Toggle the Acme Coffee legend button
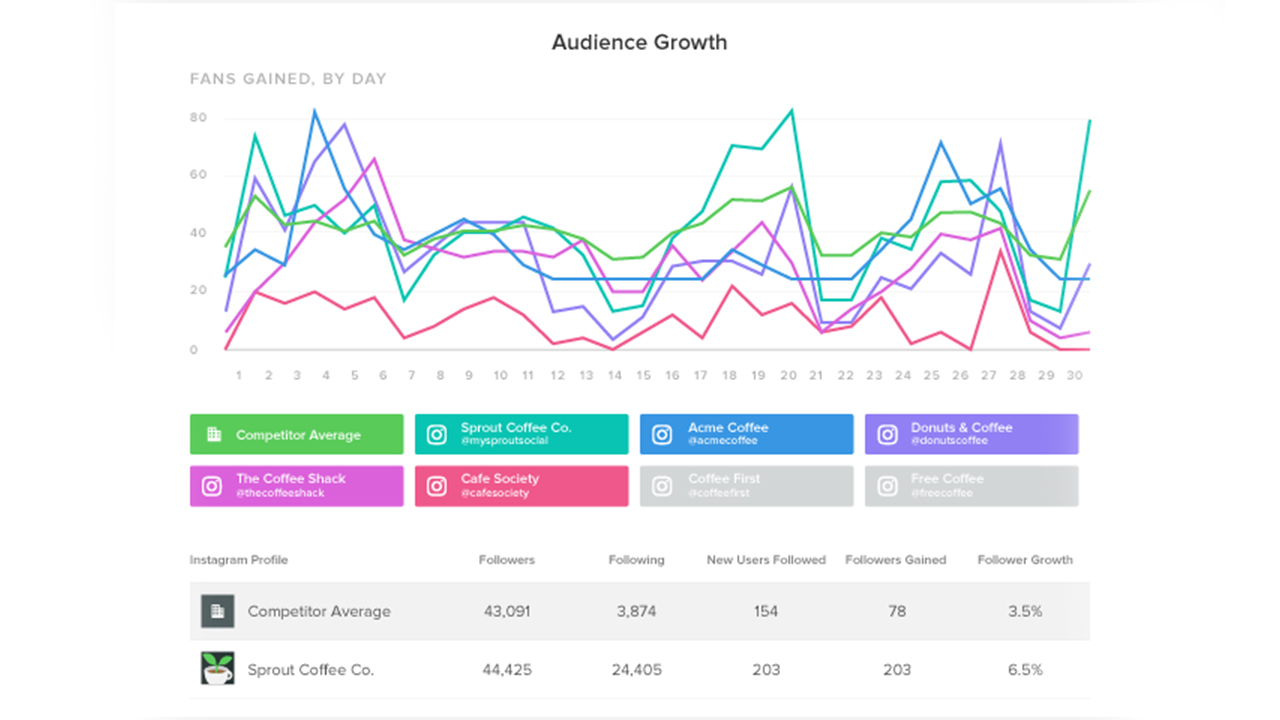1280x720 pixels. [x=747, y=434]
